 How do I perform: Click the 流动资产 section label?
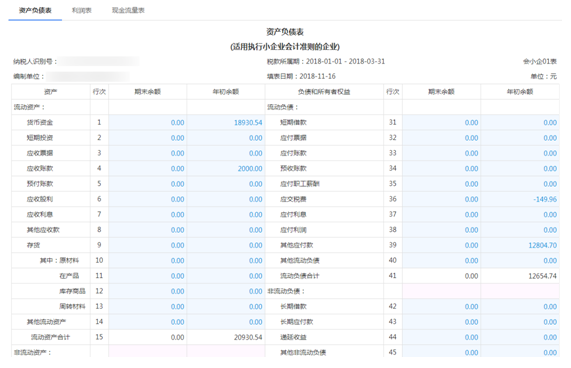[x=29, y=107]
